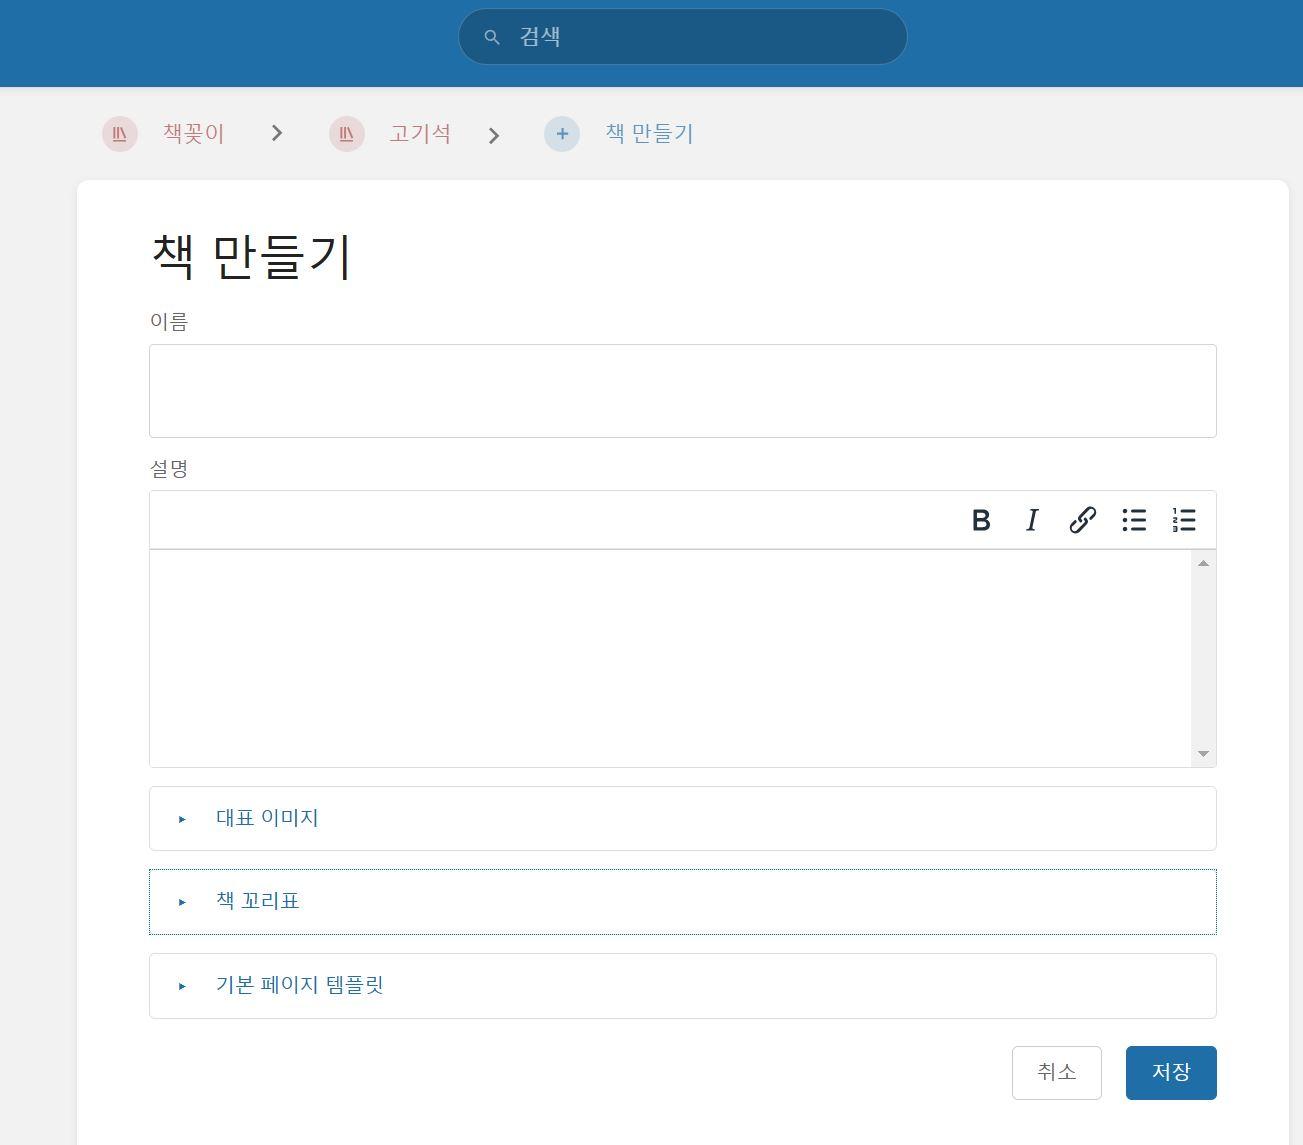Click the 책 만들기 breadcrumb link
Viewport: 1303px width, 1145px height.
coord(649,133)
